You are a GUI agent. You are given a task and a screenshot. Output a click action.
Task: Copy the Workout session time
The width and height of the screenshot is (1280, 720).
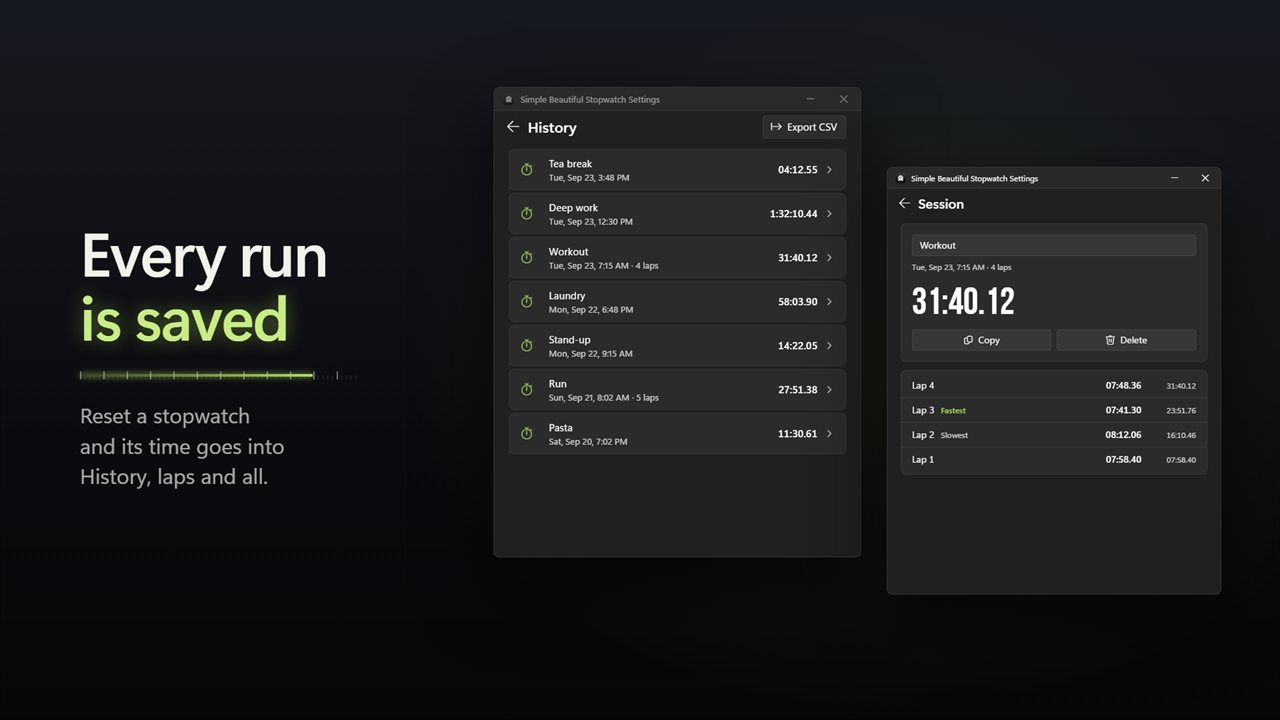point(981,340)
